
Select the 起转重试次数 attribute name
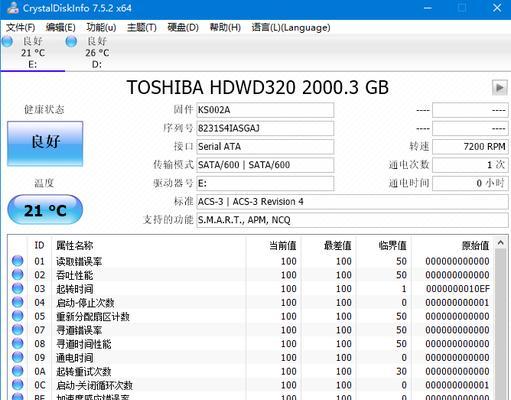84,371
